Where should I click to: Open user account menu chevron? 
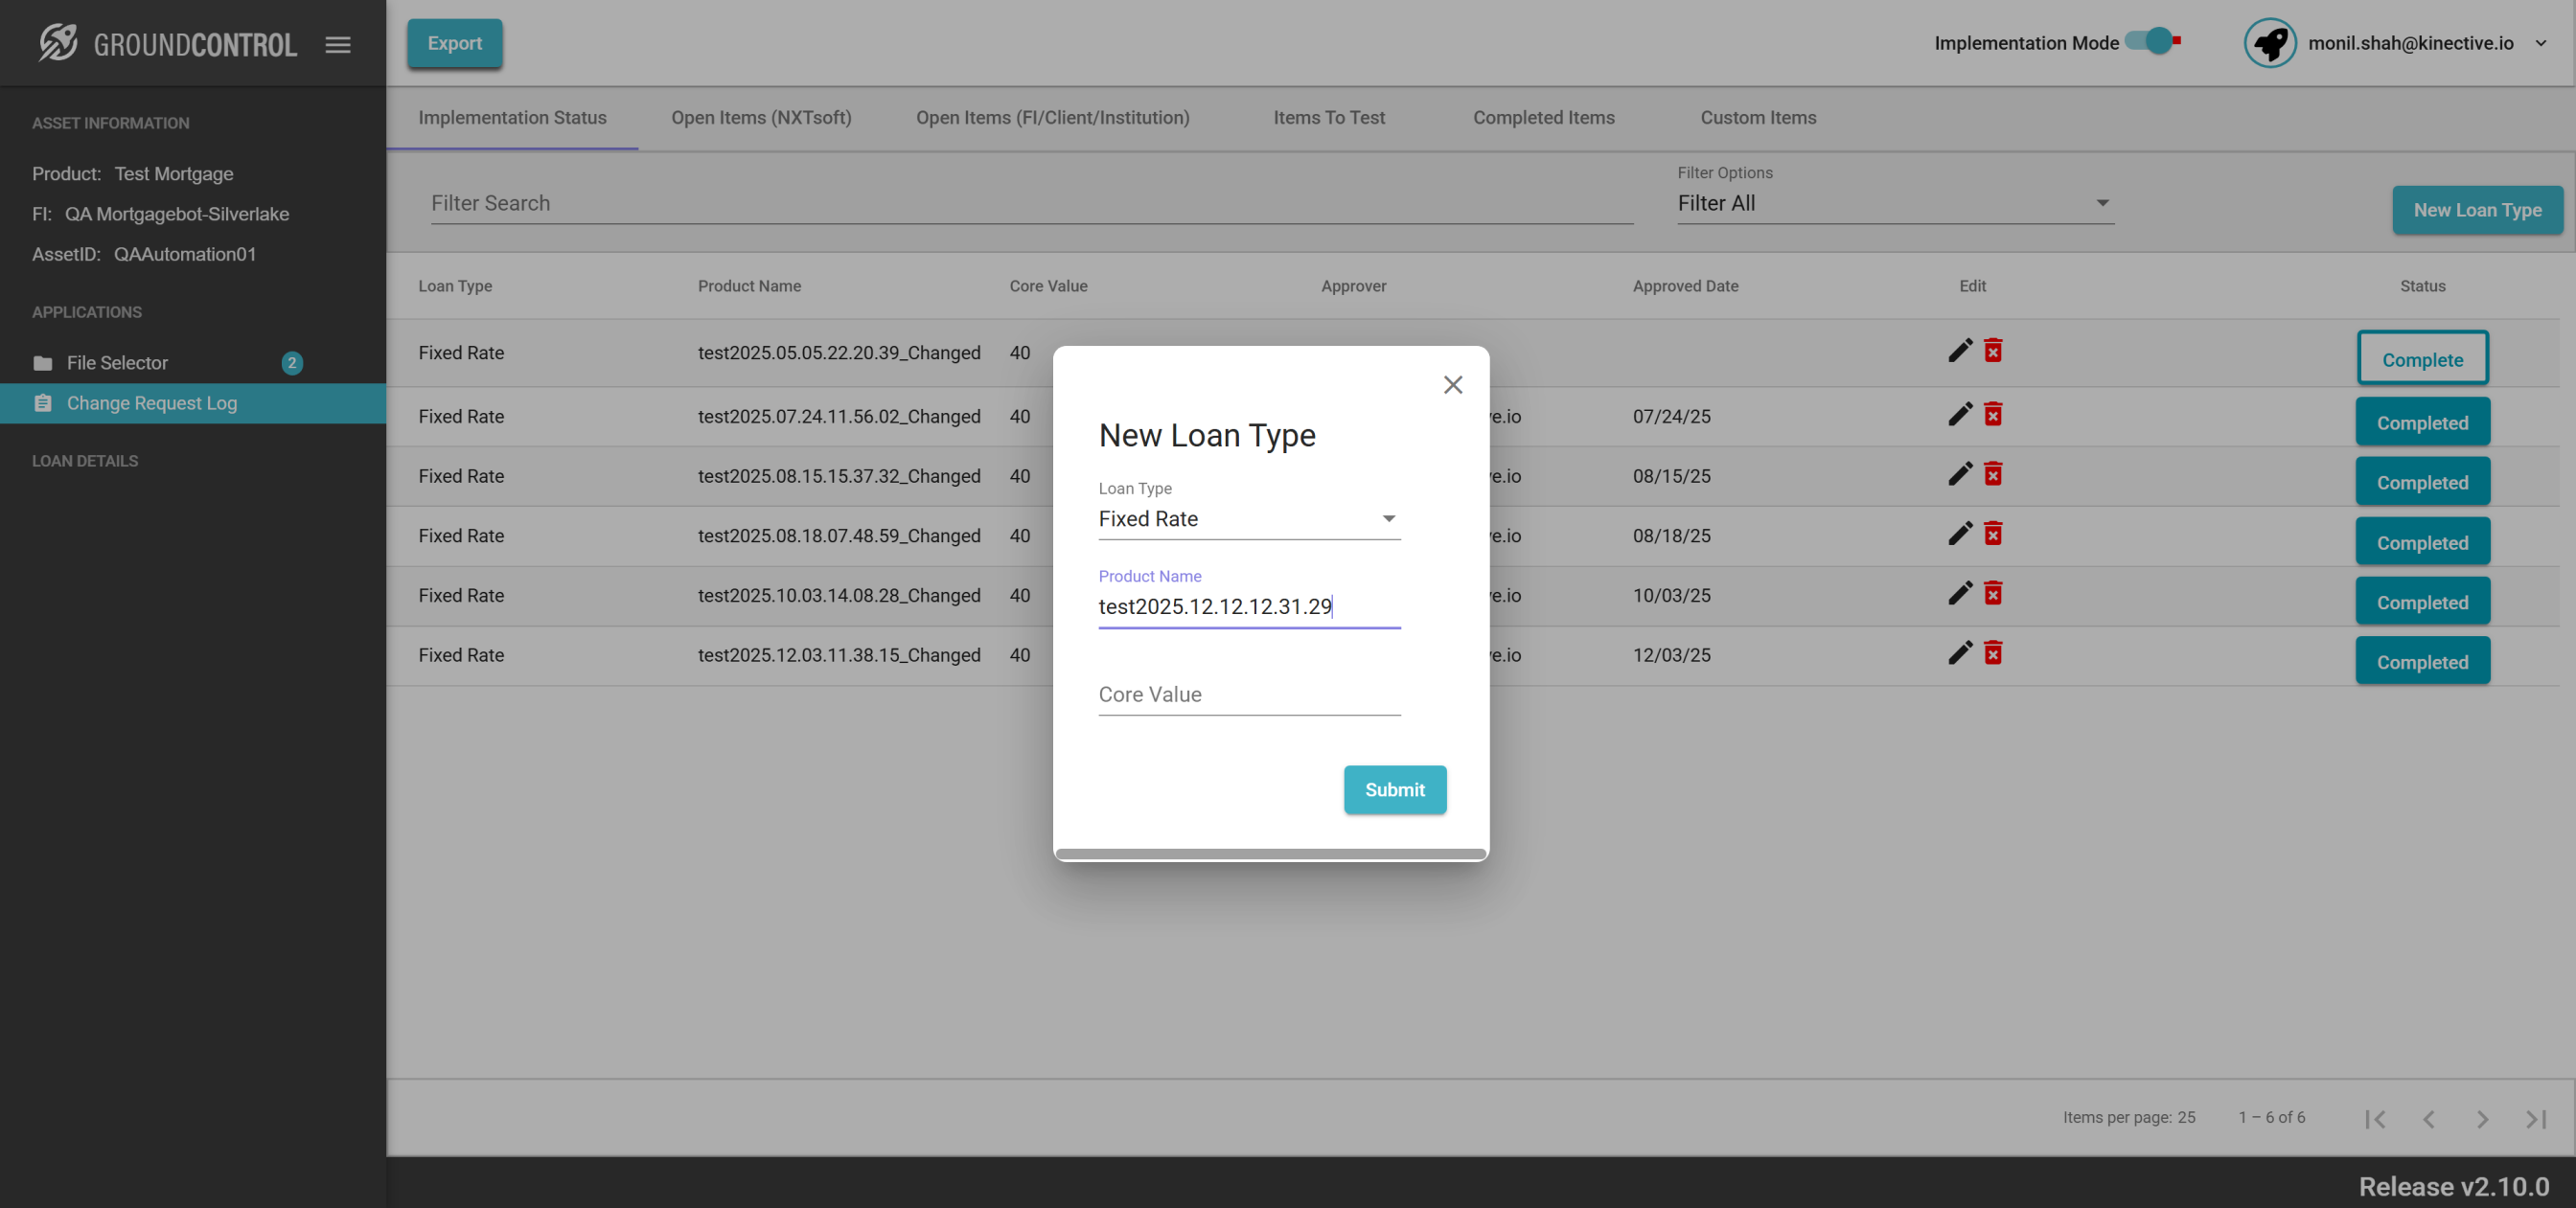(2541, 43)
